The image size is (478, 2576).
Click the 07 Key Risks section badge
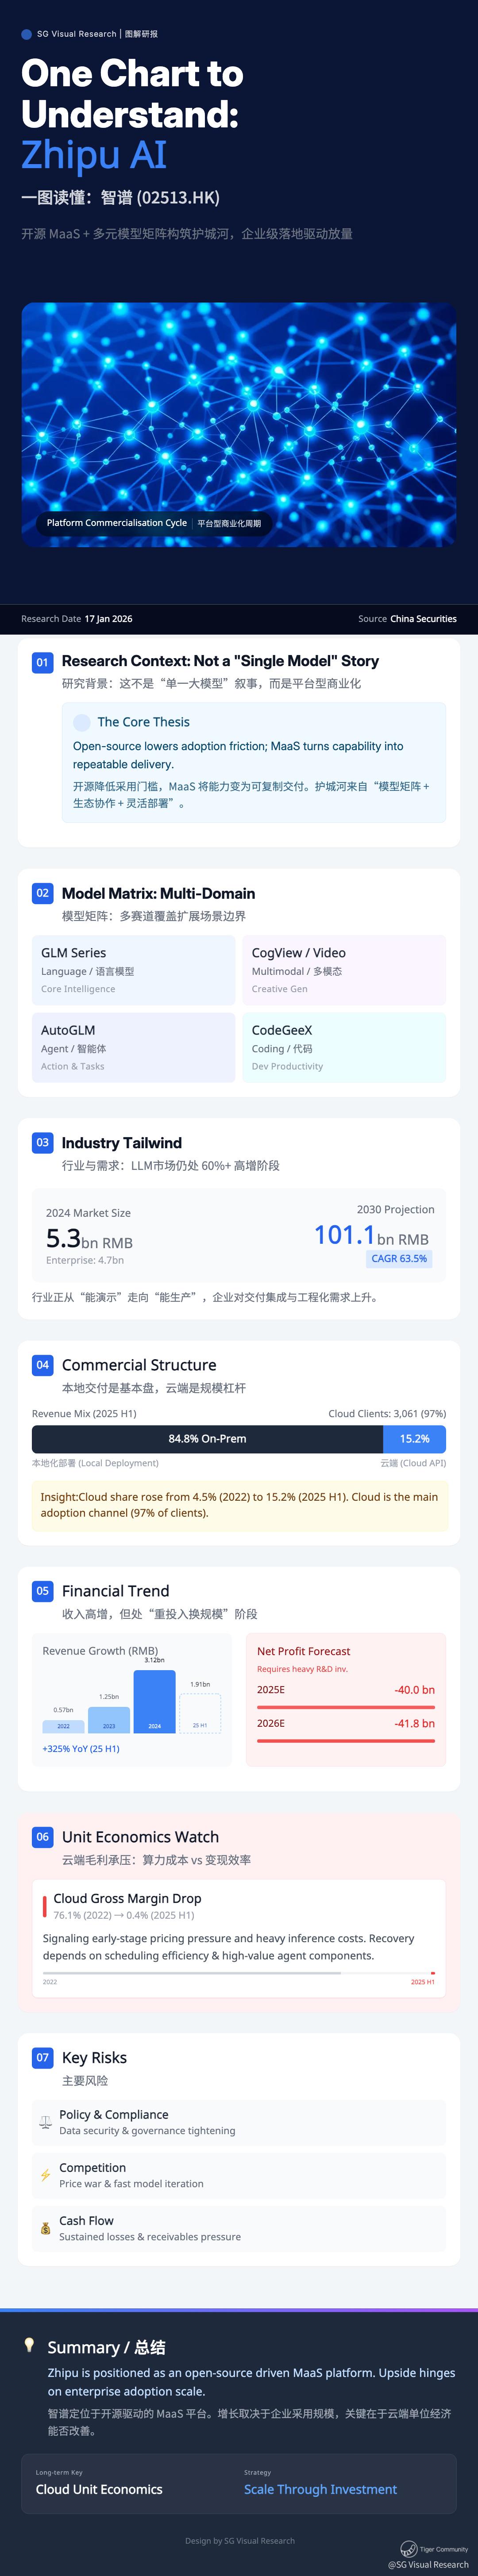[42, 2057]
